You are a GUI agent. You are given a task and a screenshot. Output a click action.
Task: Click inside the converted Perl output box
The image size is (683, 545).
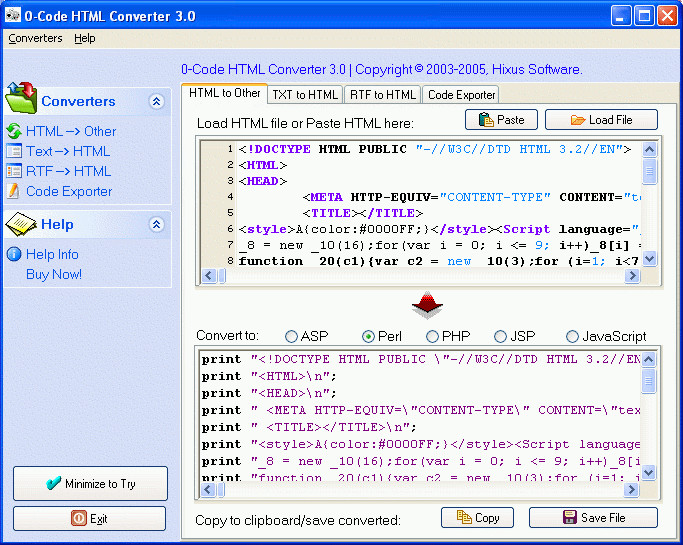420,416
